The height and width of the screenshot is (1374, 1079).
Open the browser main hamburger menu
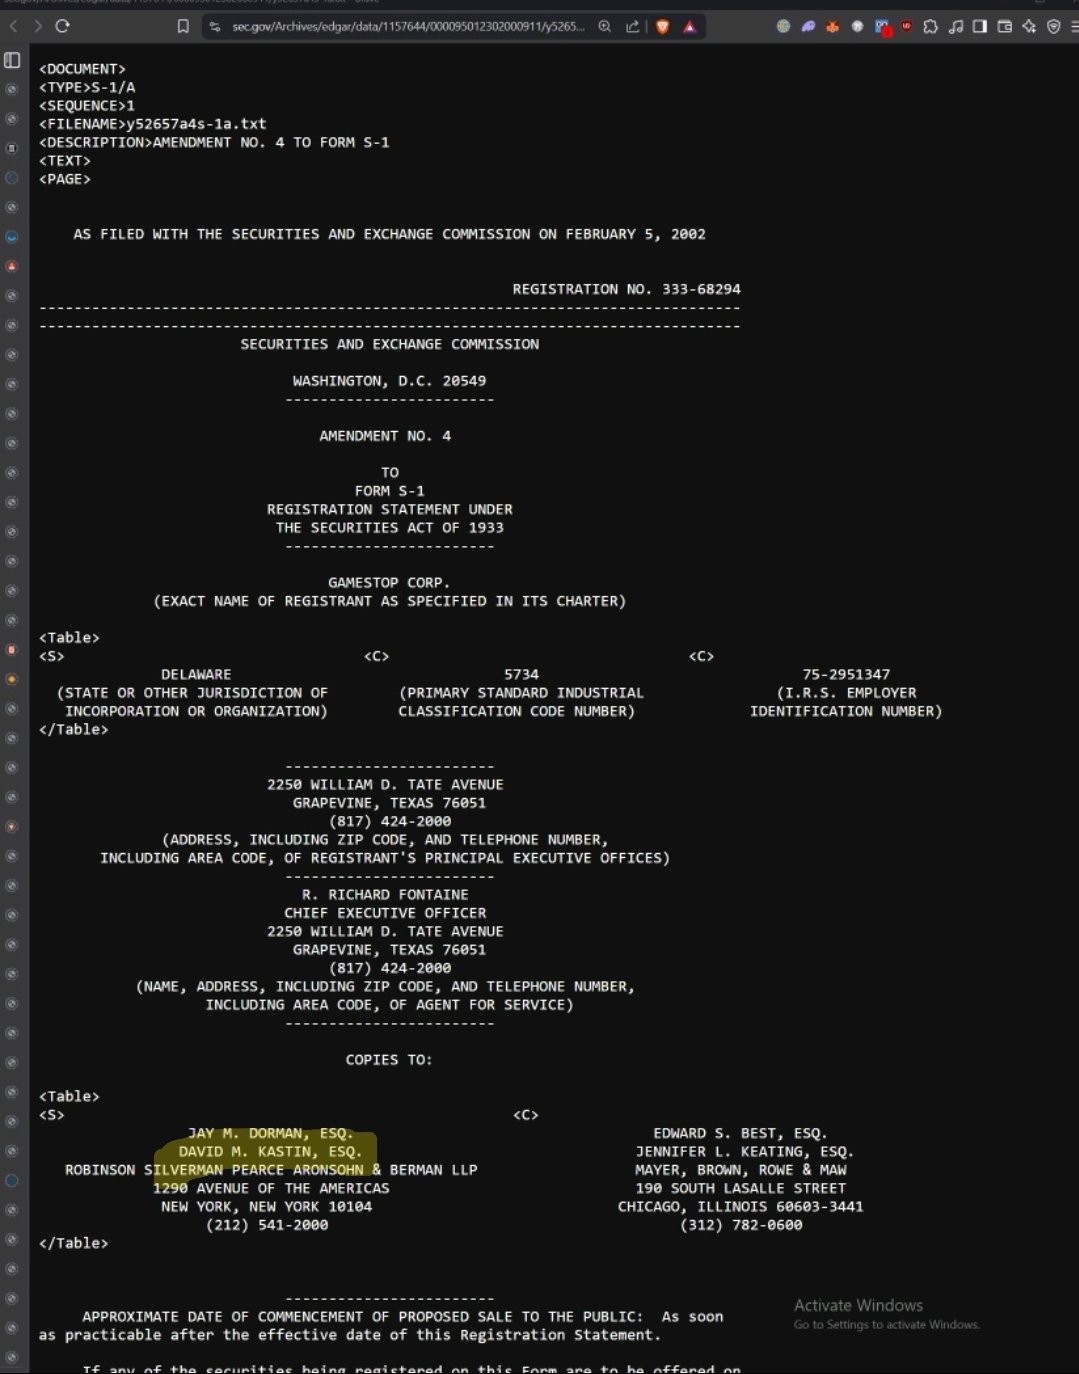(1074, 27)
